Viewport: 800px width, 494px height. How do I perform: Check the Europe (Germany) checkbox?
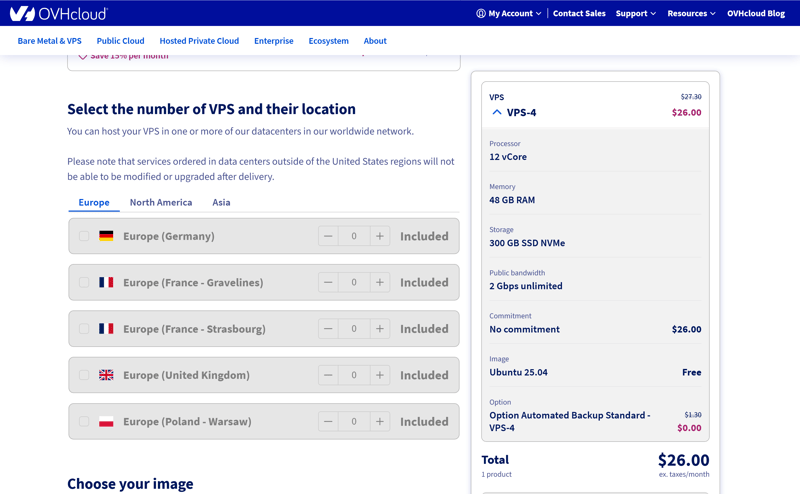(84, 236)
